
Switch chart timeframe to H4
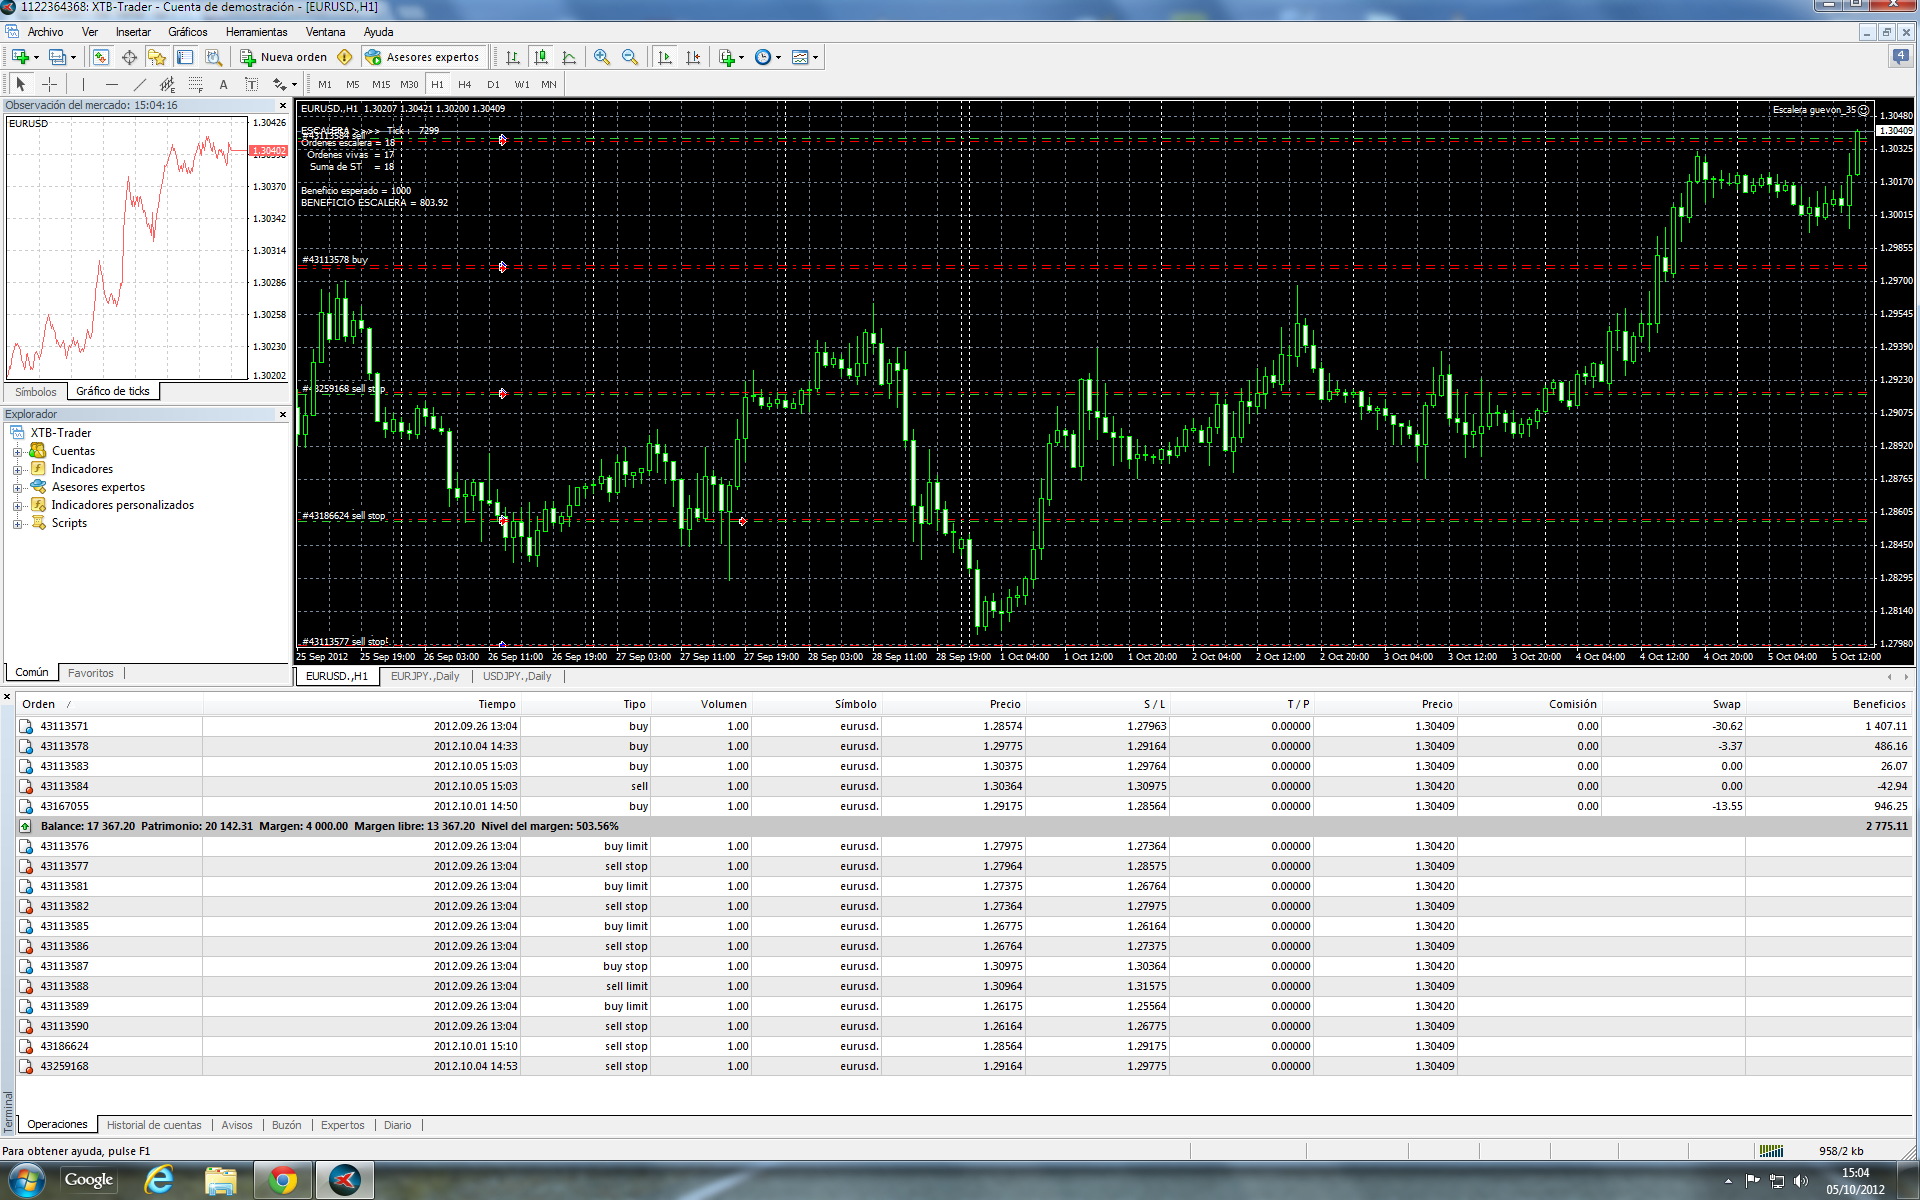tap(464, 84)
